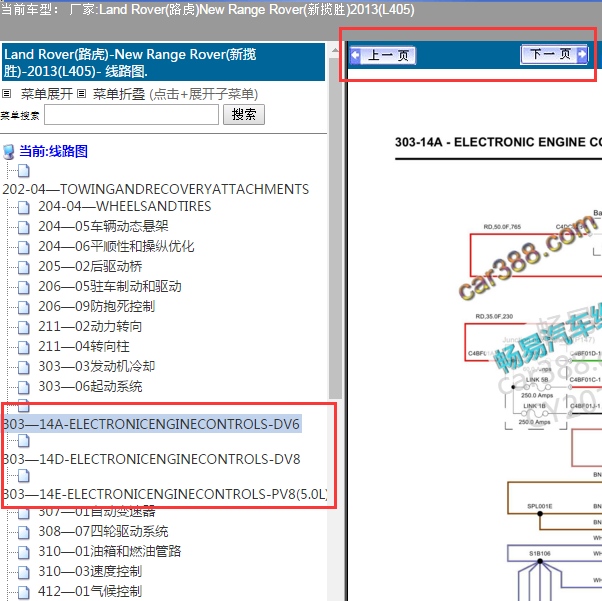Image resolution: width=602 pixels, height=601 pixels.
Task: Click the 303-14A ELECTRONIC ENGINE diagram title
Action: 498,142
